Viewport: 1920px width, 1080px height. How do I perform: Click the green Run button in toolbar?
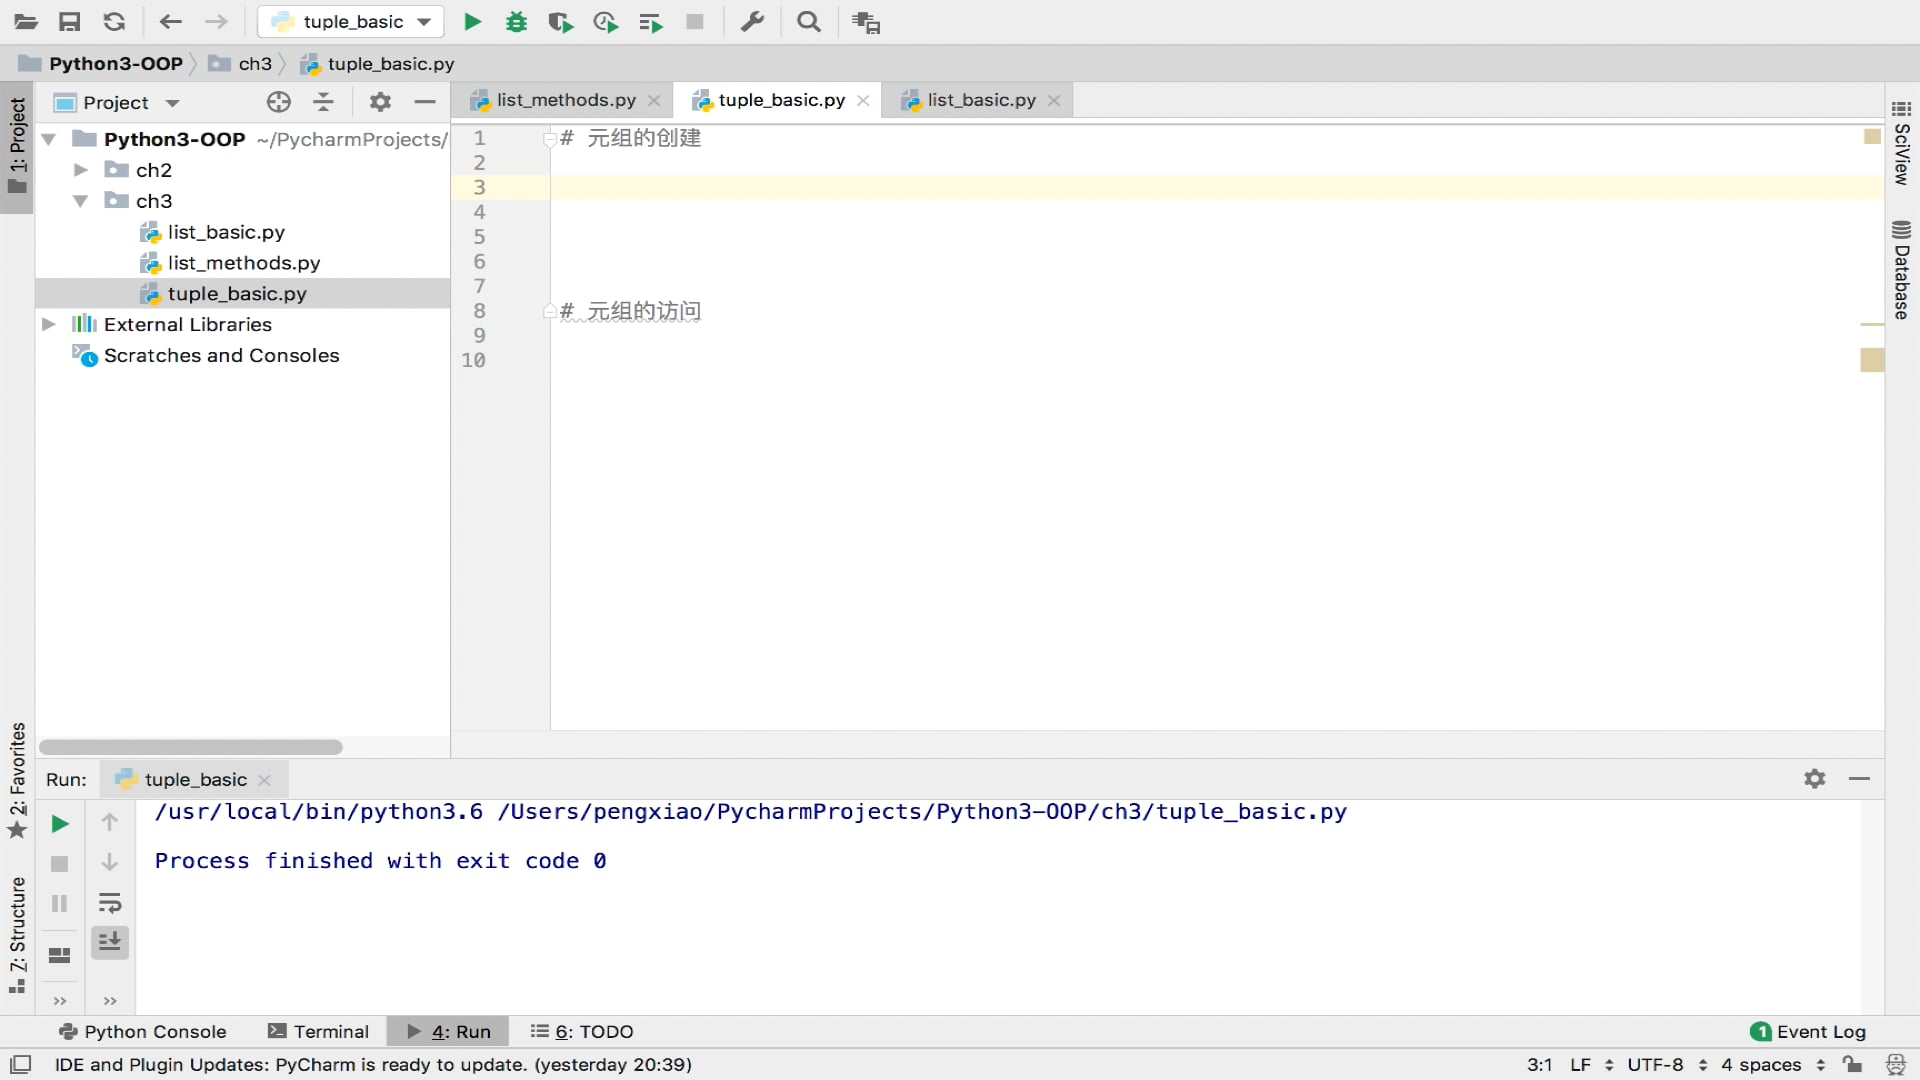click(473, 22)
